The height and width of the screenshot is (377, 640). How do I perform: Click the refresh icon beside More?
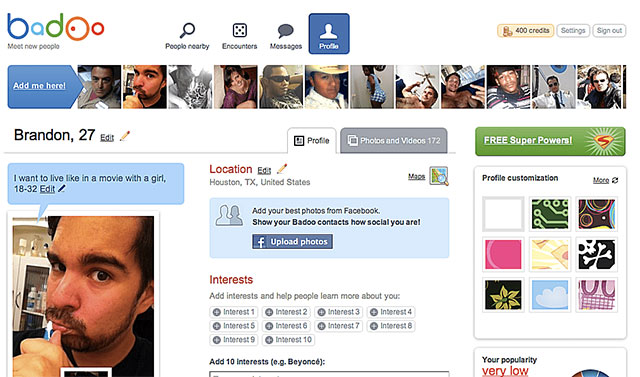point(615,180)
